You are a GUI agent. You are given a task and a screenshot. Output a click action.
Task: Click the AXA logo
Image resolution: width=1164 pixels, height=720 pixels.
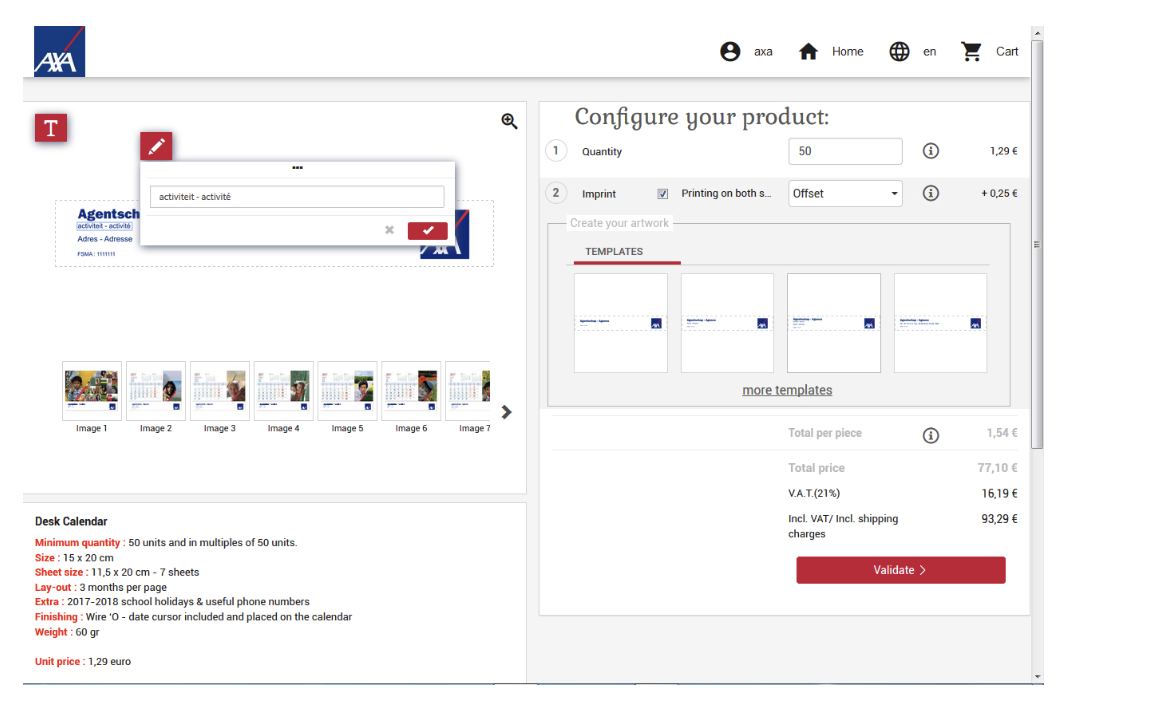click(x=59, y=51)
